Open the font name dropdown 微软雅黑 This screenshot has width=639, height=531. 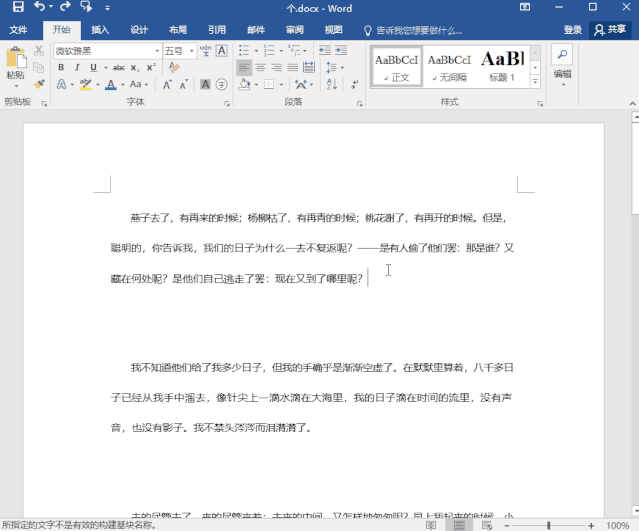click(157, 51)
